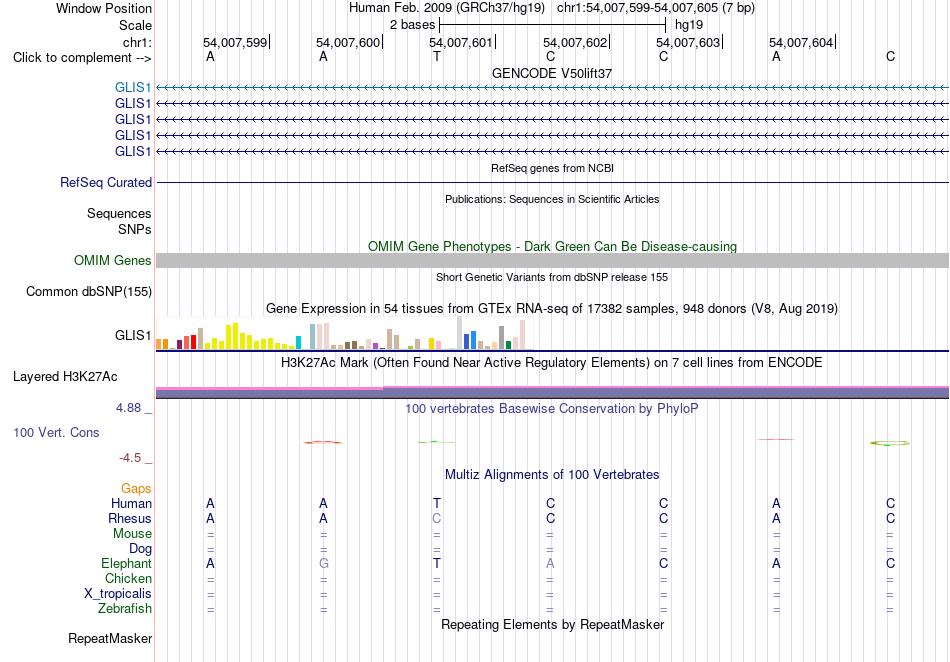Viewport: 950px width, 662px height.
Task: Click the RepeatMasker track label
Action: (110, 638)
